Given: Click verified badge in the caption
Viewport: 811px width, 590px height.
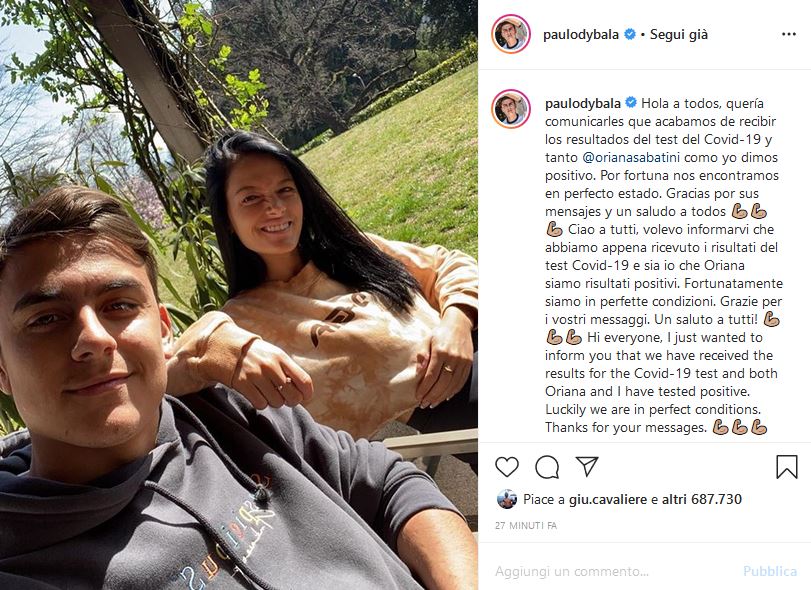Looking at the screenshot, I should (631, 103).
